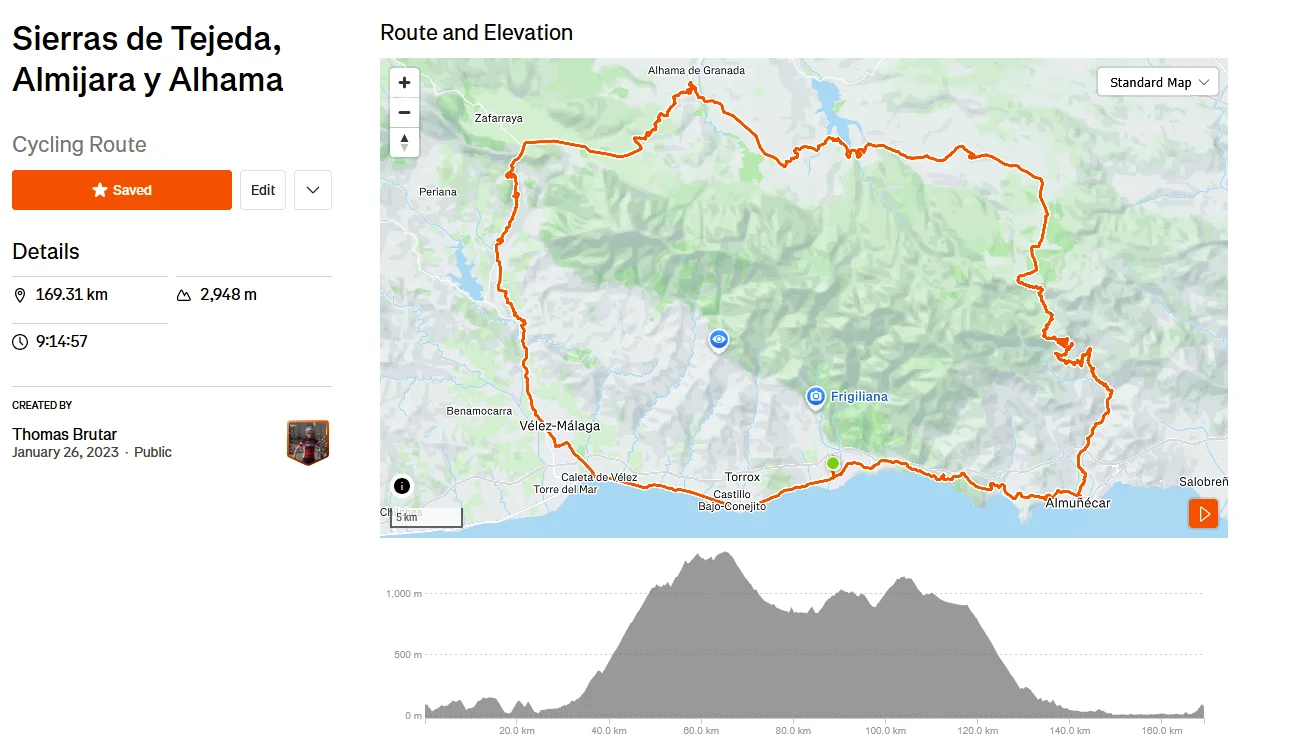Toggle the Saved star button
Image resolution: width=1304 pixels, height=744 pixels.
click(x=122, y=190)
